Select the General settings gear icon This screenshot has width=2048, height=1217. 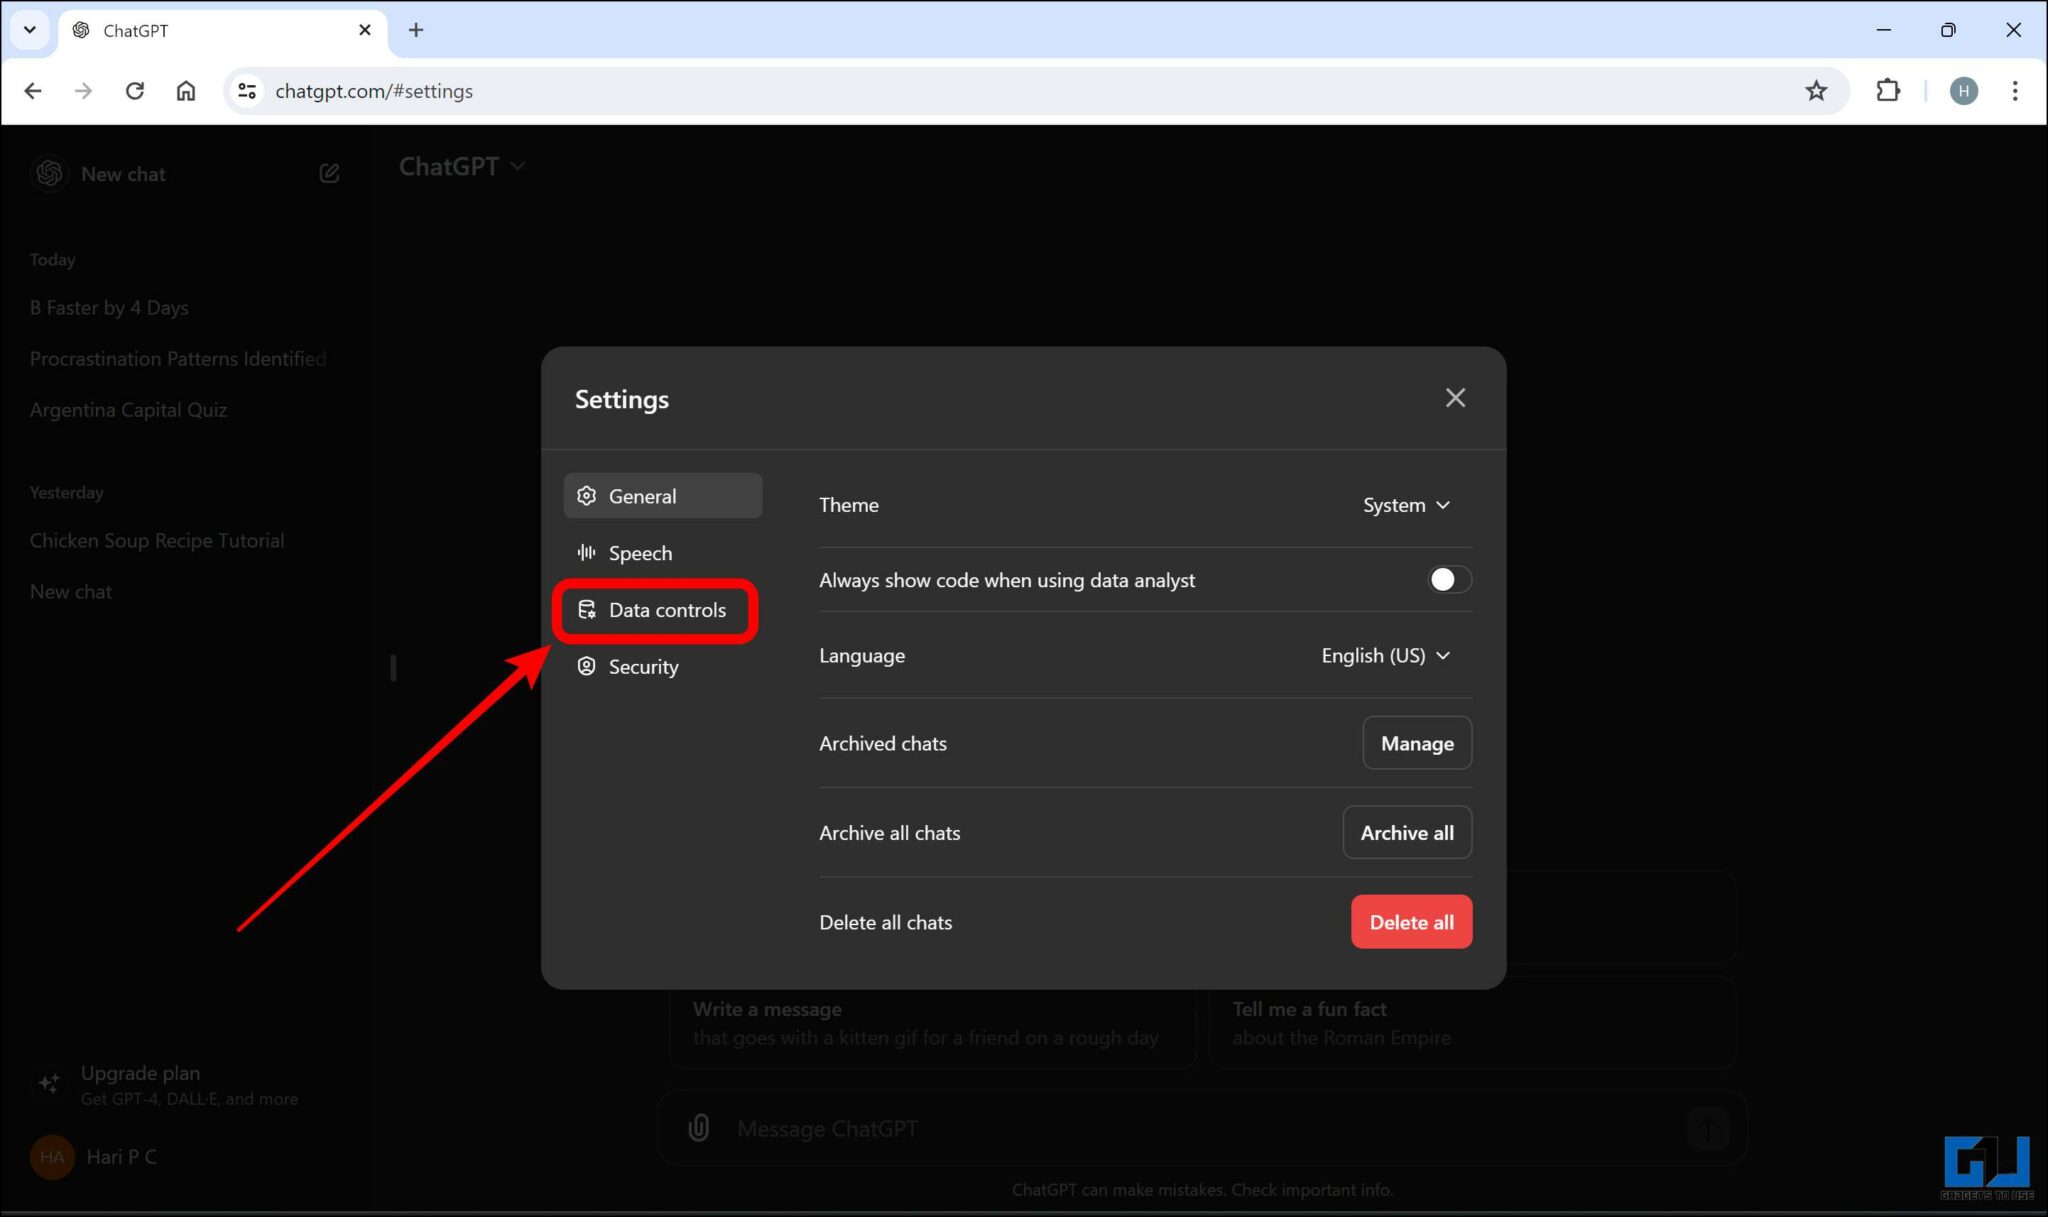pyautogui.click(x=586, y=495)
